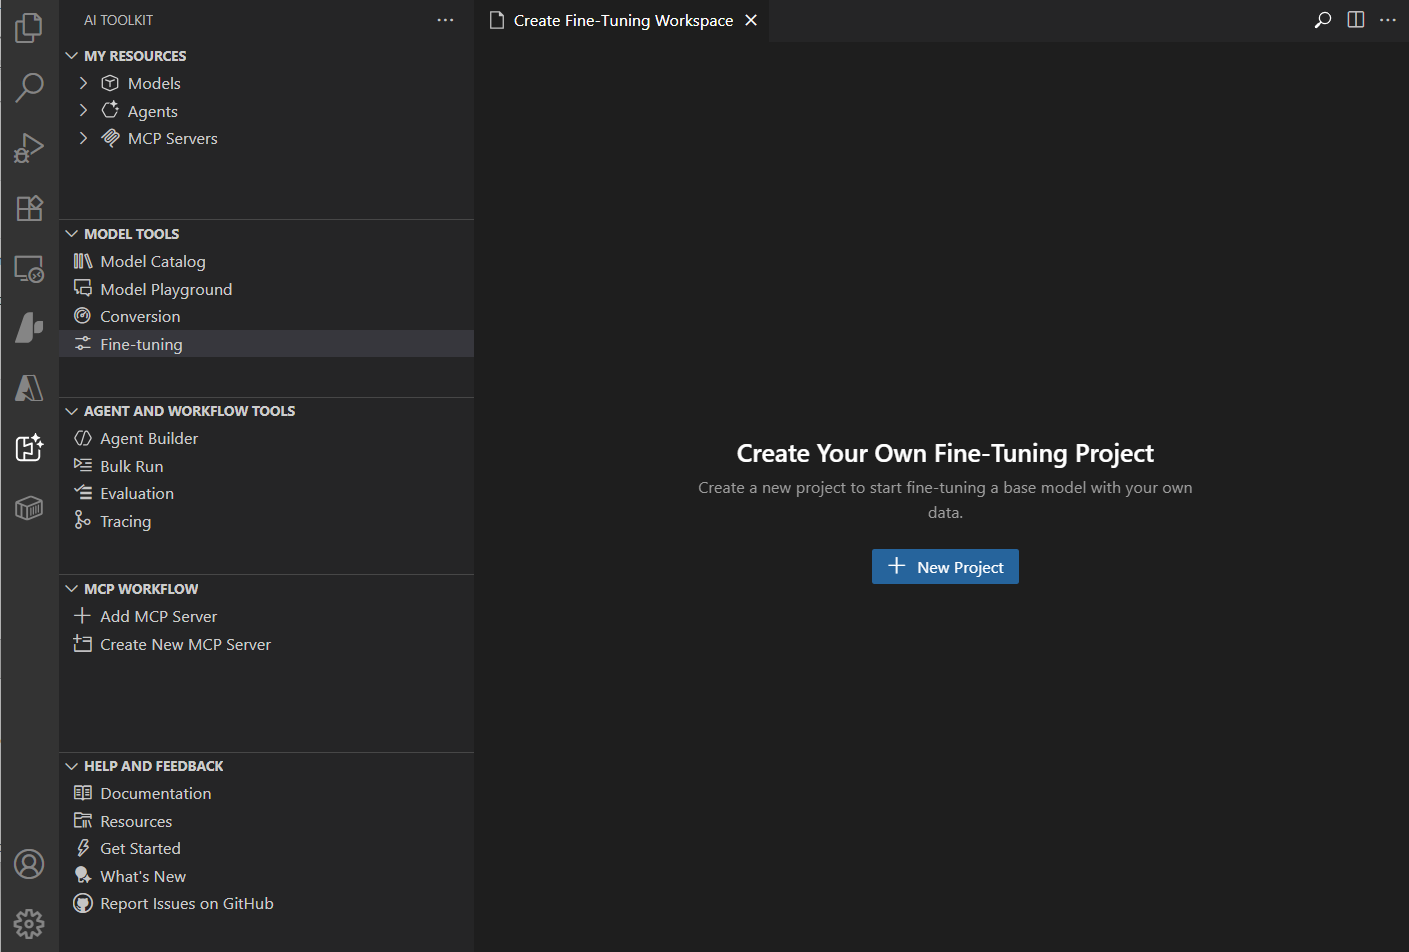
Task: Collapse the Model Tools section
Action: tap(72, 234)
